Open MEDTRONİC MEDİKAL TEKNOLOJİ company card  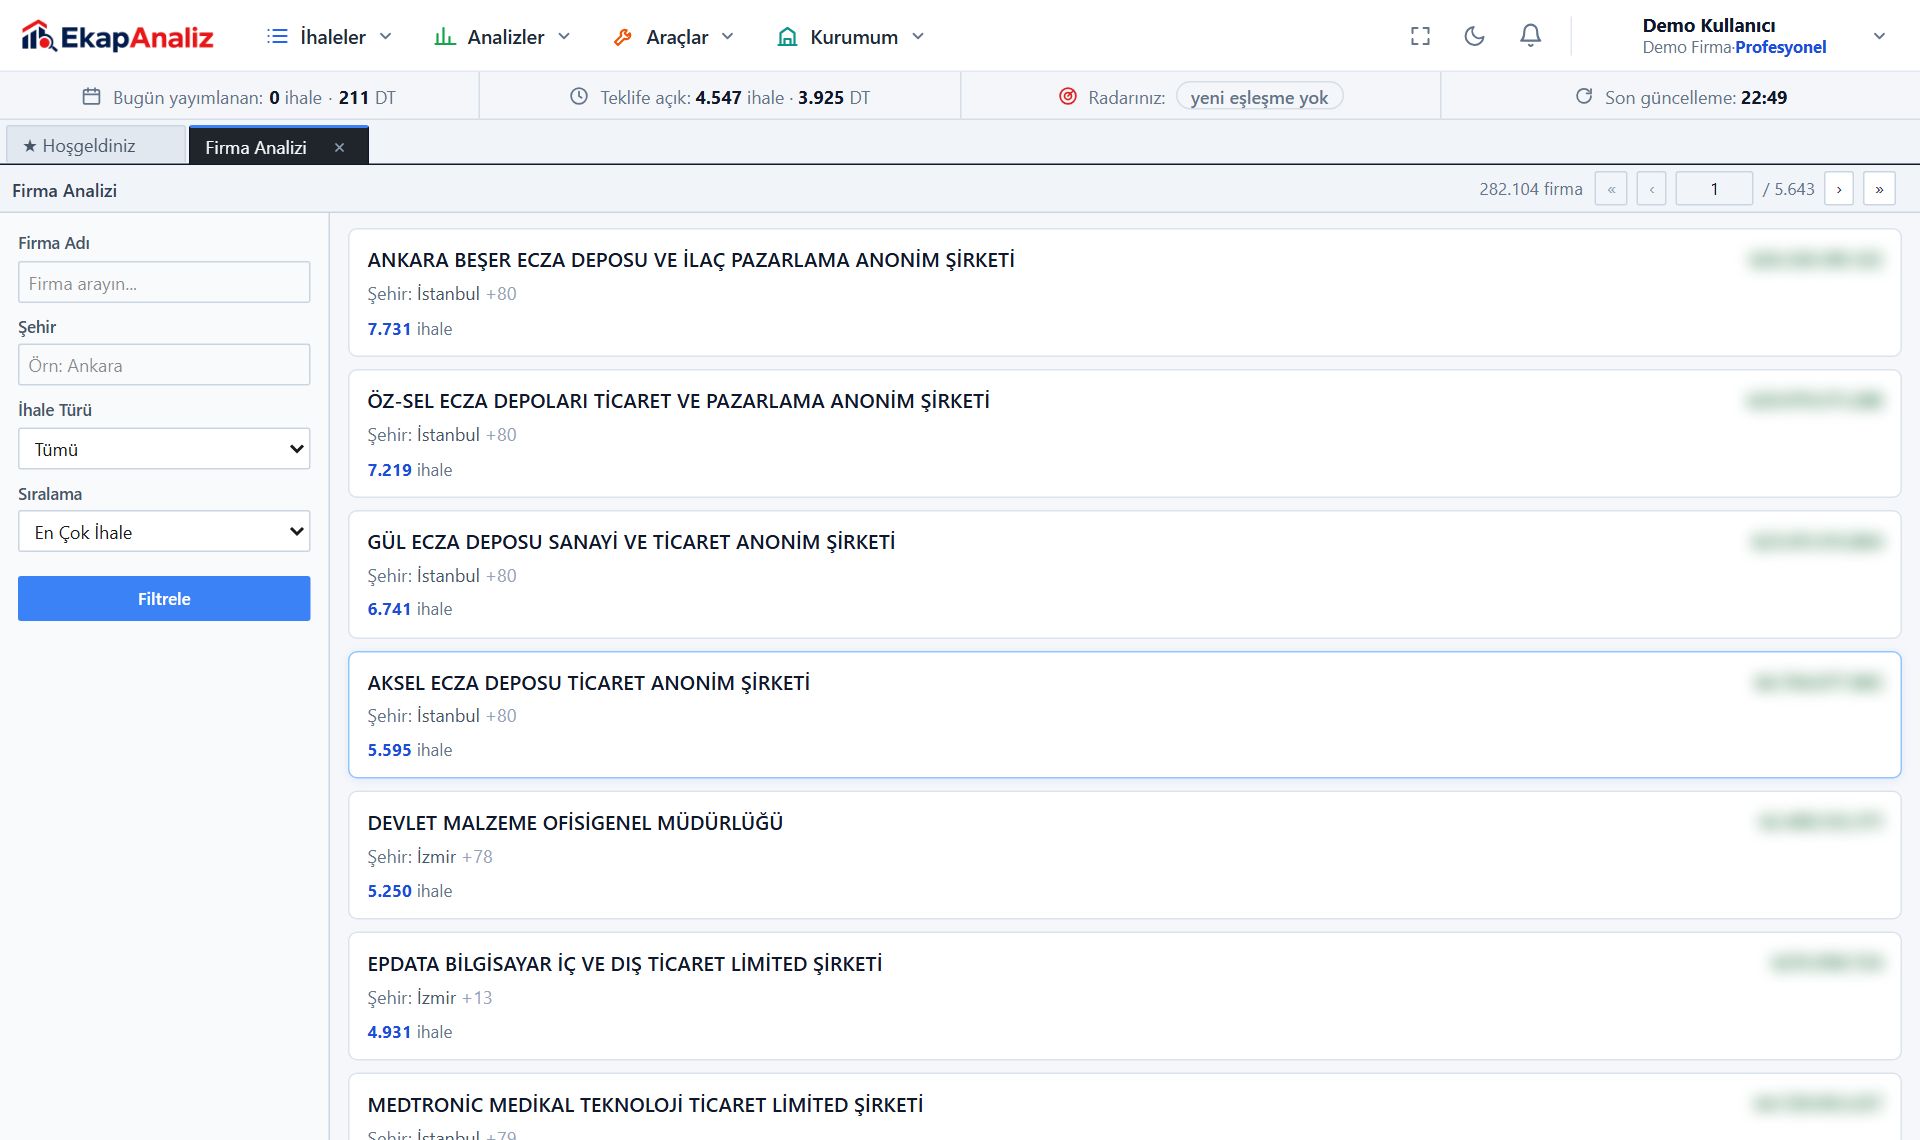pyautogui.click(x=1124, y=1107)
